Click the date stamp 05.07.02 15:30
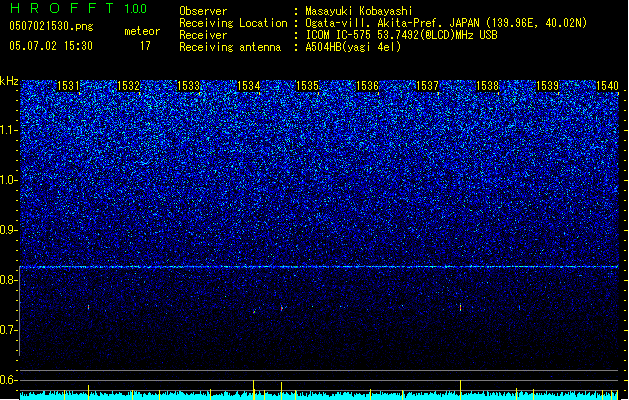 coord(51,46)
